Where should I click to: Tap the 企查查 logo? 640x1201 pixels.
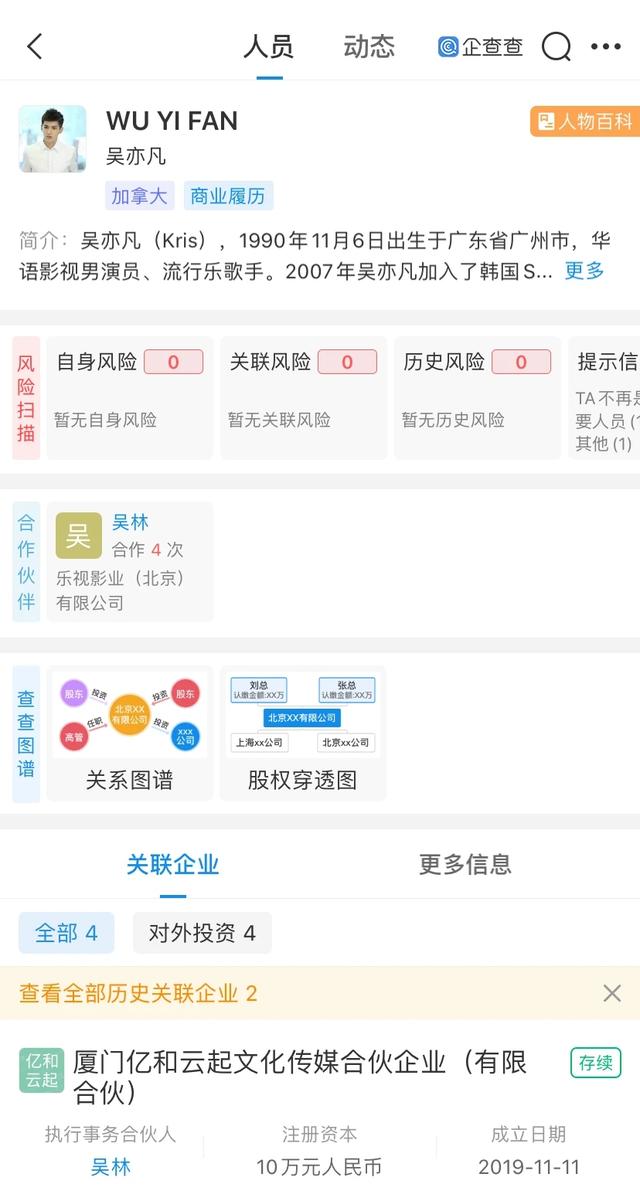click(x=480, y=46)
